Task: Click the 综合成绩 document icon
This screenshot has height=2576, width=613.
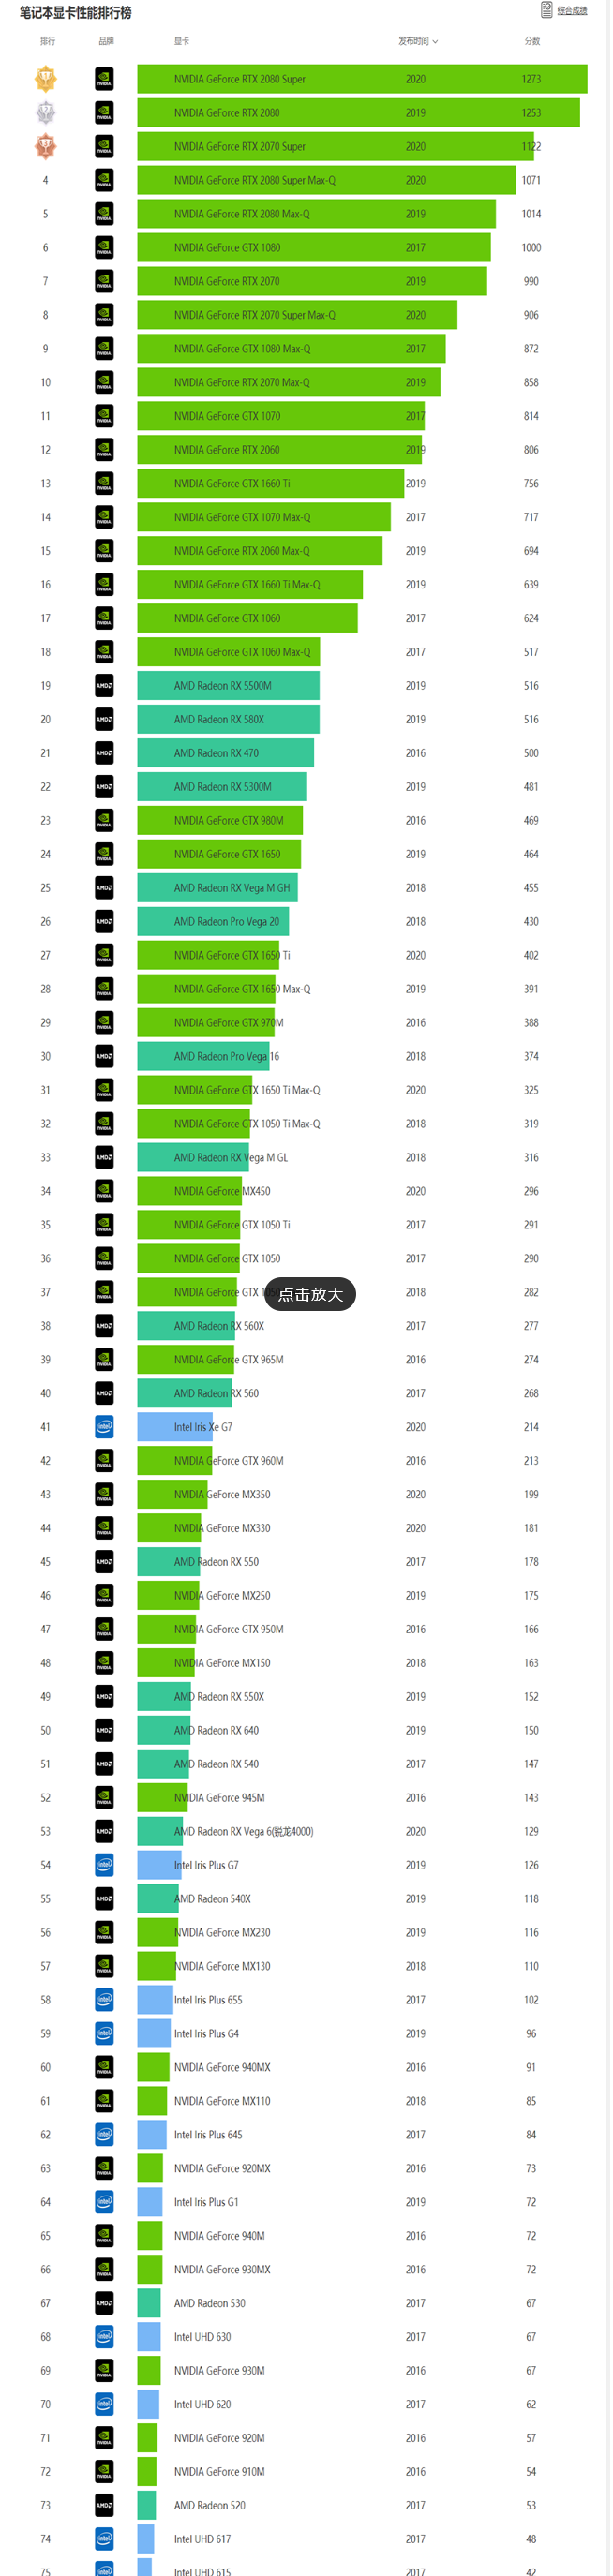Action: coord(547,10)
